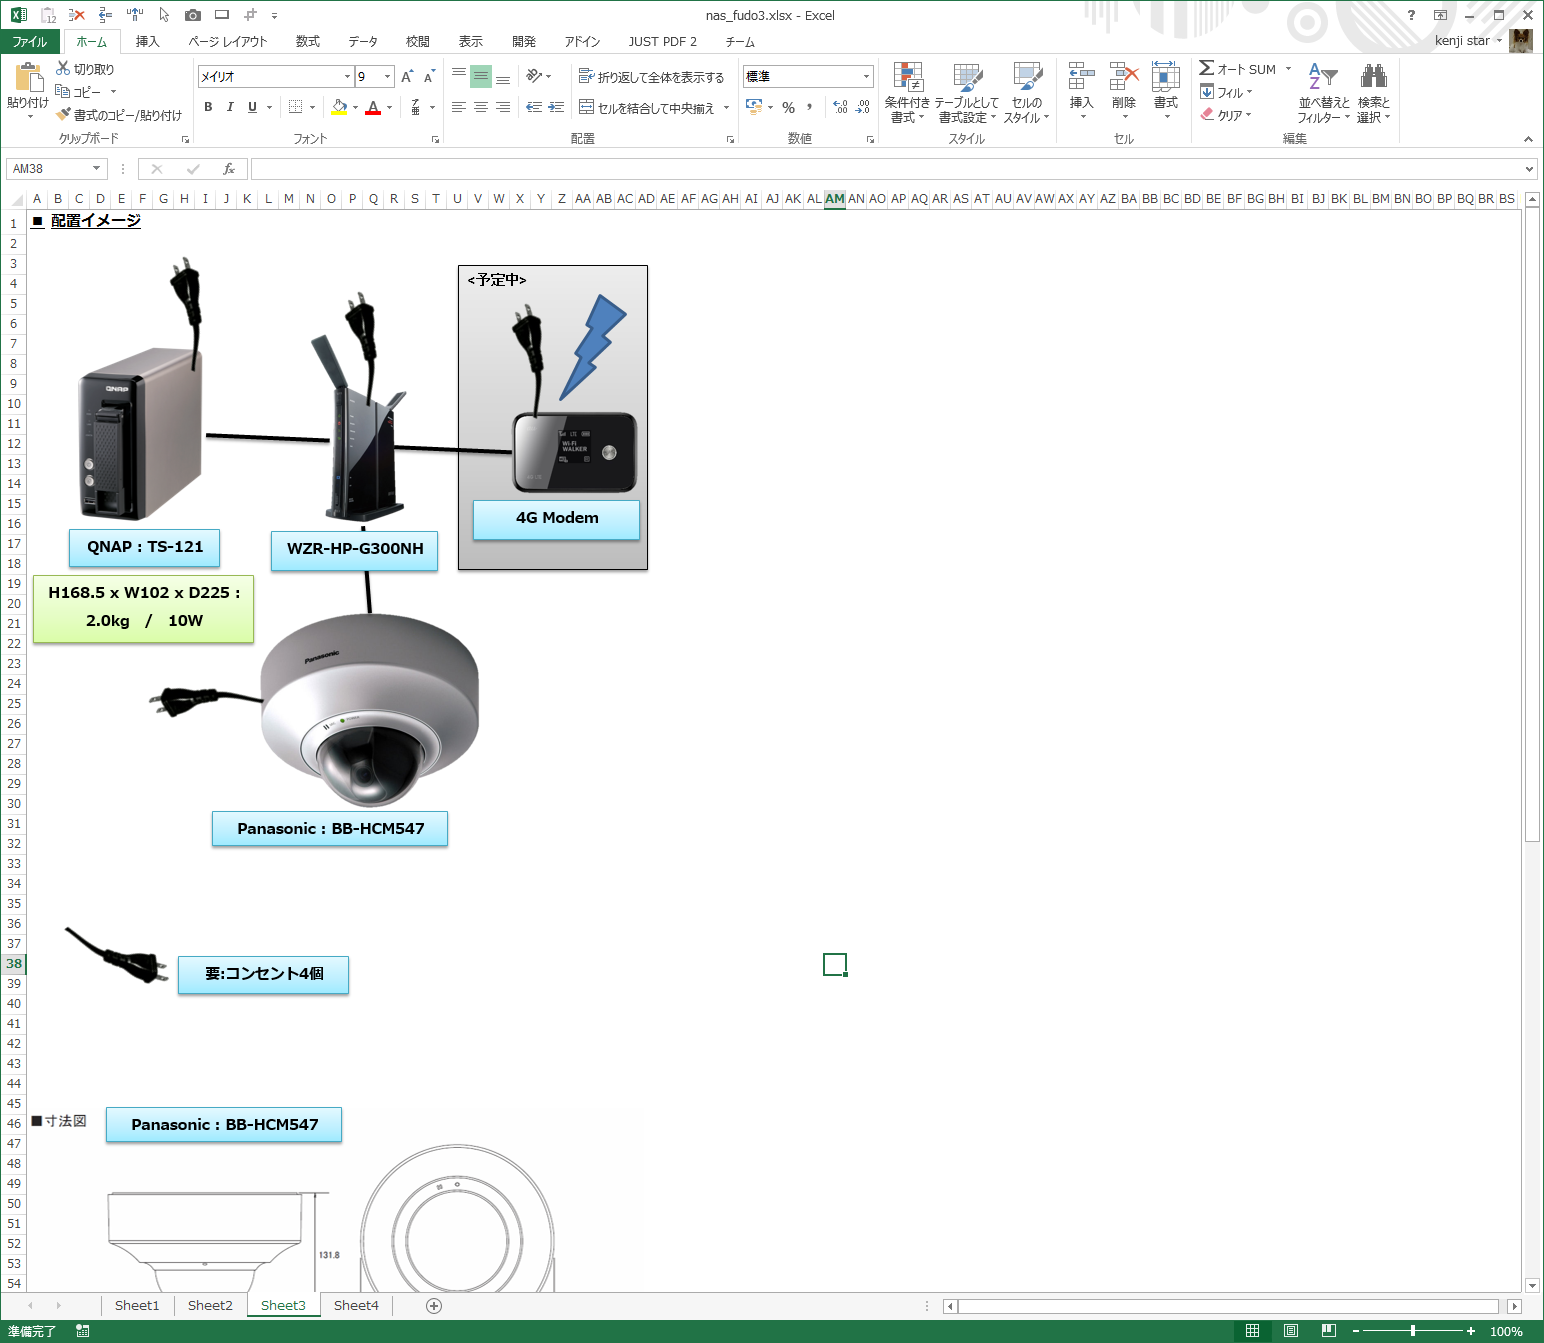Open the 挿入 (Insert) ribbon tab
This screenshot has width=1544, height=1343.
147,42
